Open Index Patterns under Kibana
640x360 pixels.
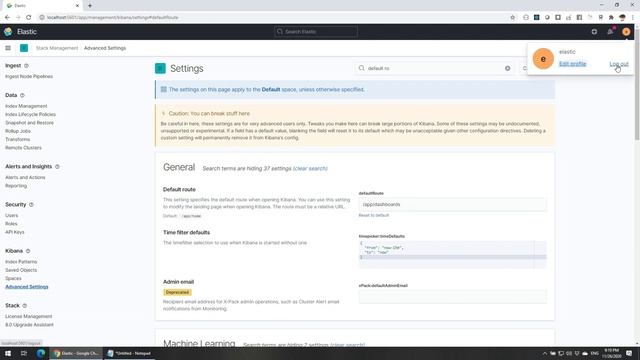point(21,262)
